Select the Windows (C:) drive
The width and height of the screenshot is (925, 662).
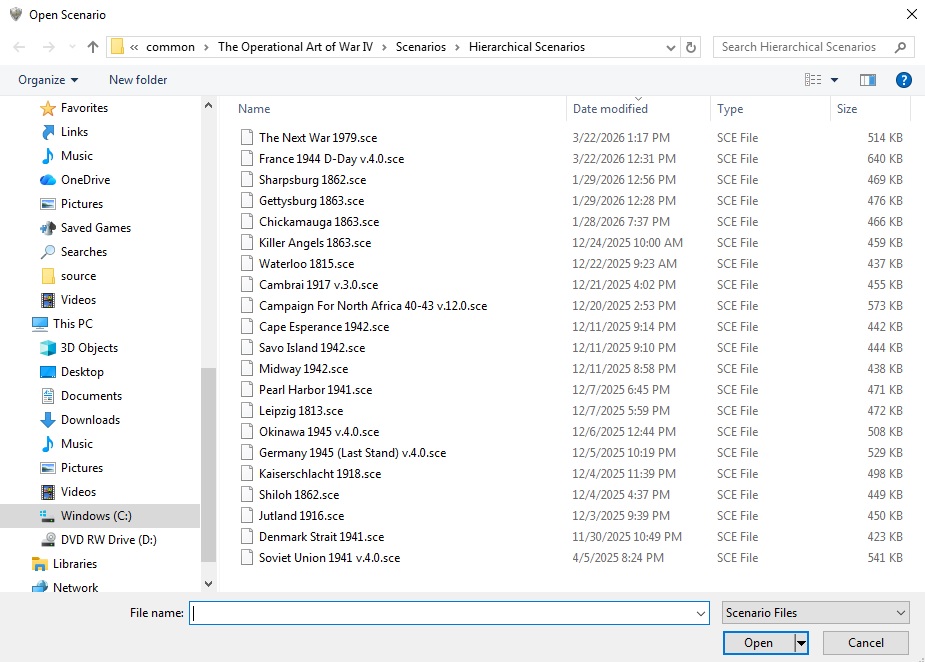coord(95,516)
